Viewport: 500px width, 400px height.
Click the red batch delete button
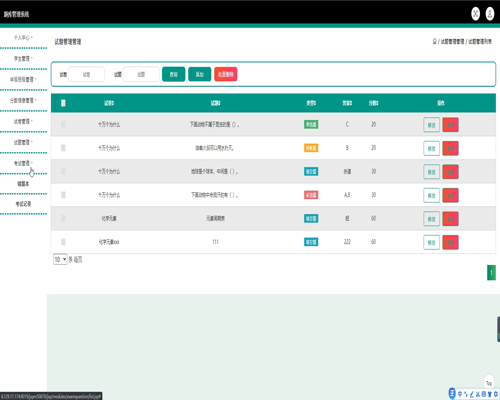(226, 74)
